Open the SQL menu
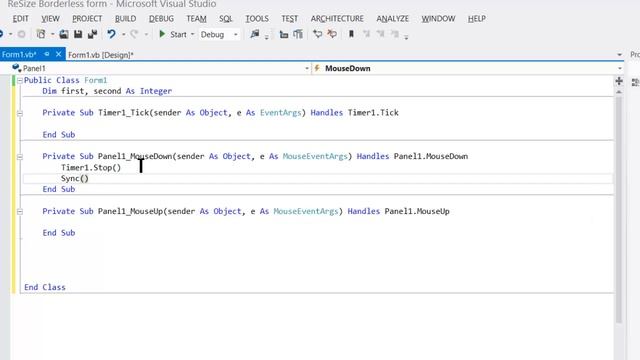The height and width of the screenshot is (360, 640). tap(226, 18)
